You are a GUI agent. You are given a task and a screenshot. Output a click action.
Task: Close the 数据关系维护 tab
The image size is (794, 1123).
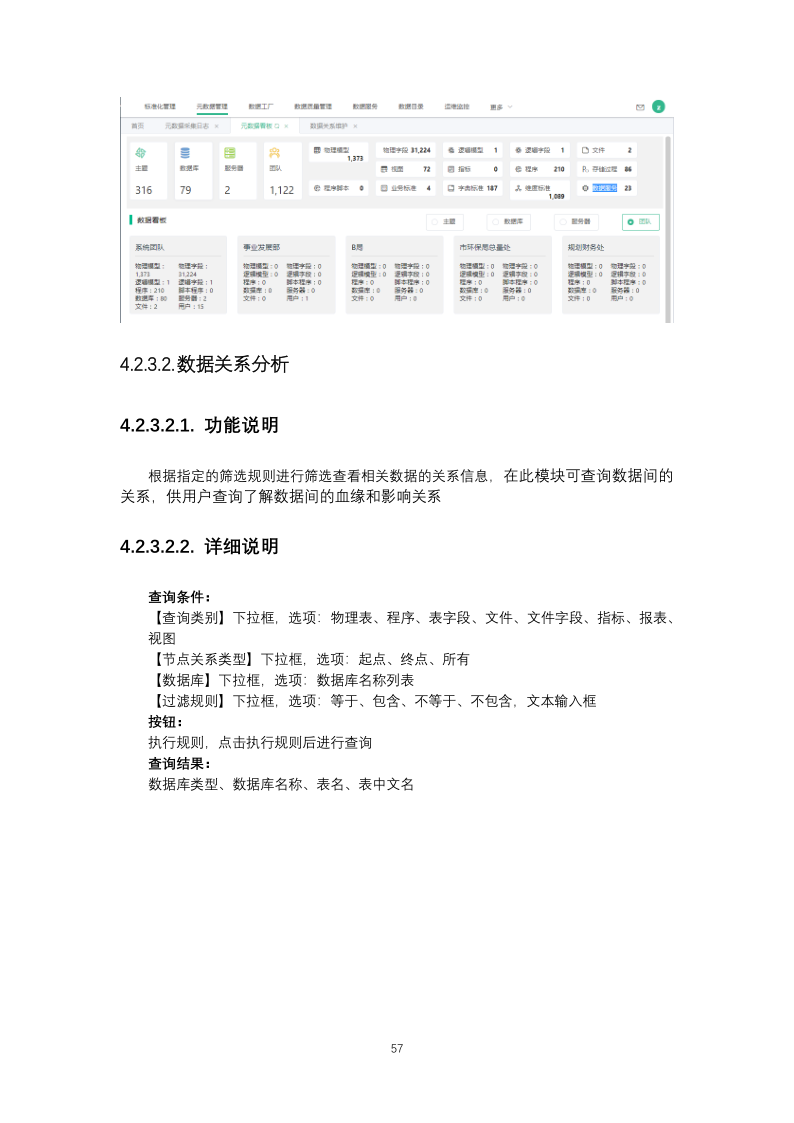click(355, 126)
